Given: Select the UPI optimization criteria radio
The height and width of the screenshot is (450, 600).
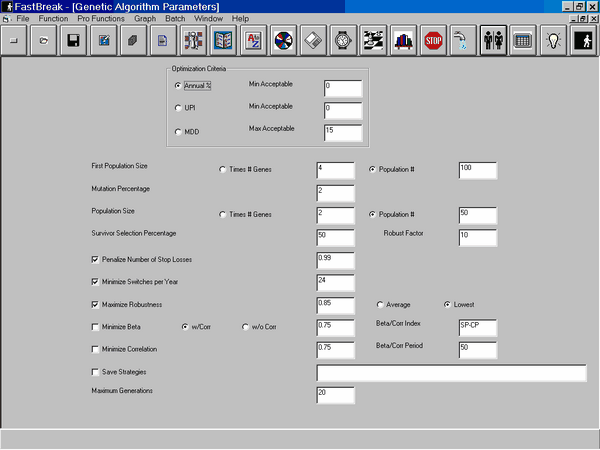Looking at the screenshot, I should tap(179, 108).
